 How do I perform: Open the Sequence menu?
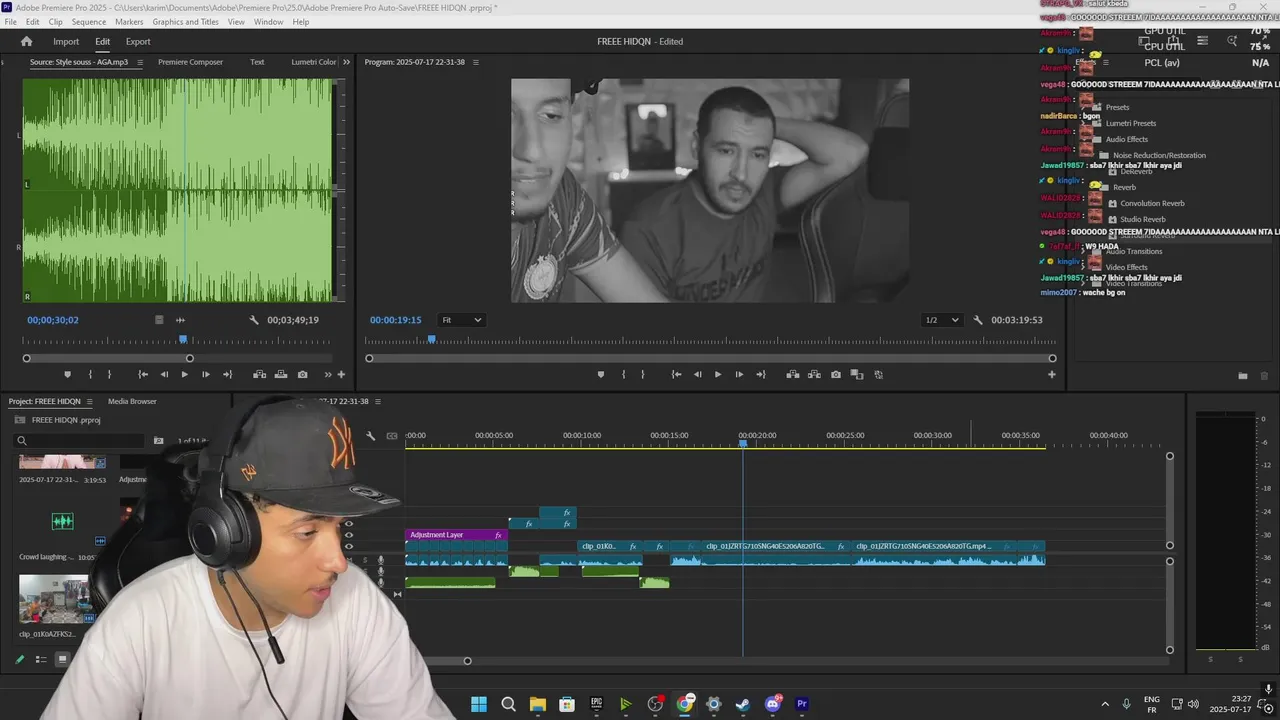pos(89,22)
